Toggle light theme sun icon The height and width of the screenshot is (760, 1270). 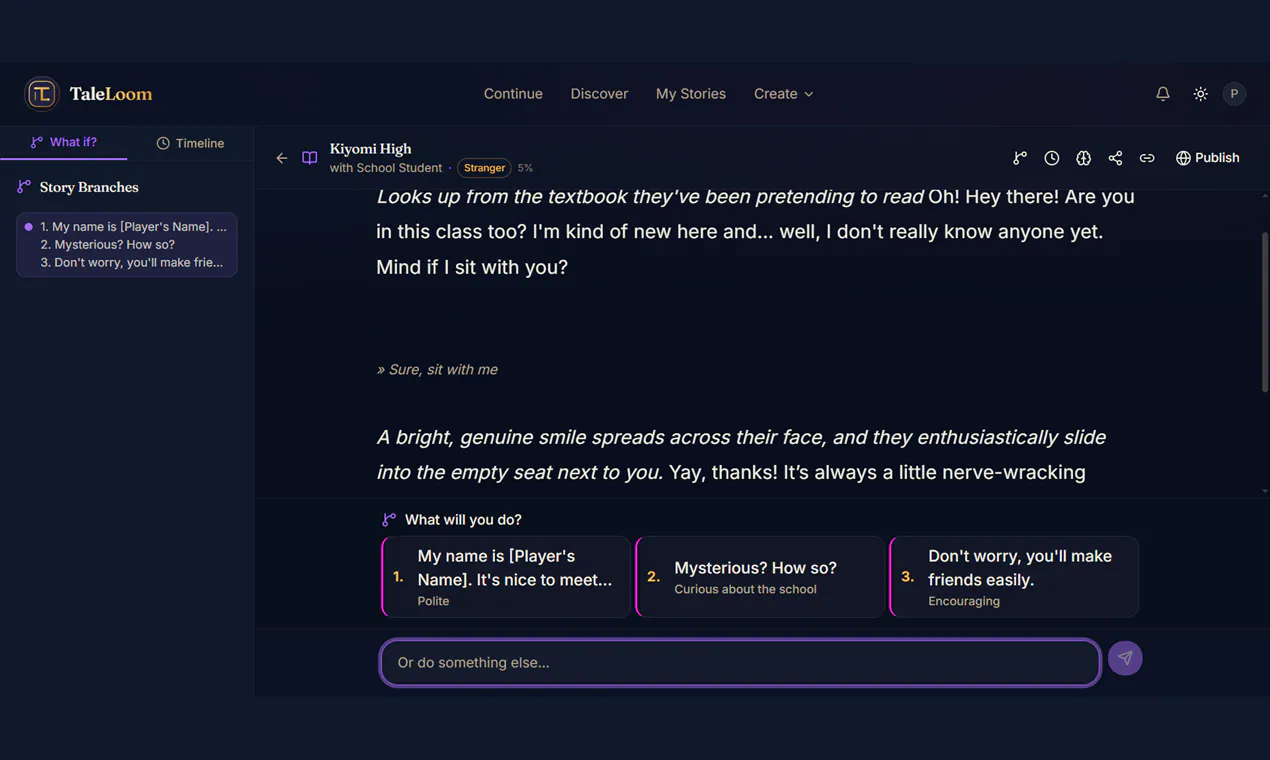point(1201,94)
